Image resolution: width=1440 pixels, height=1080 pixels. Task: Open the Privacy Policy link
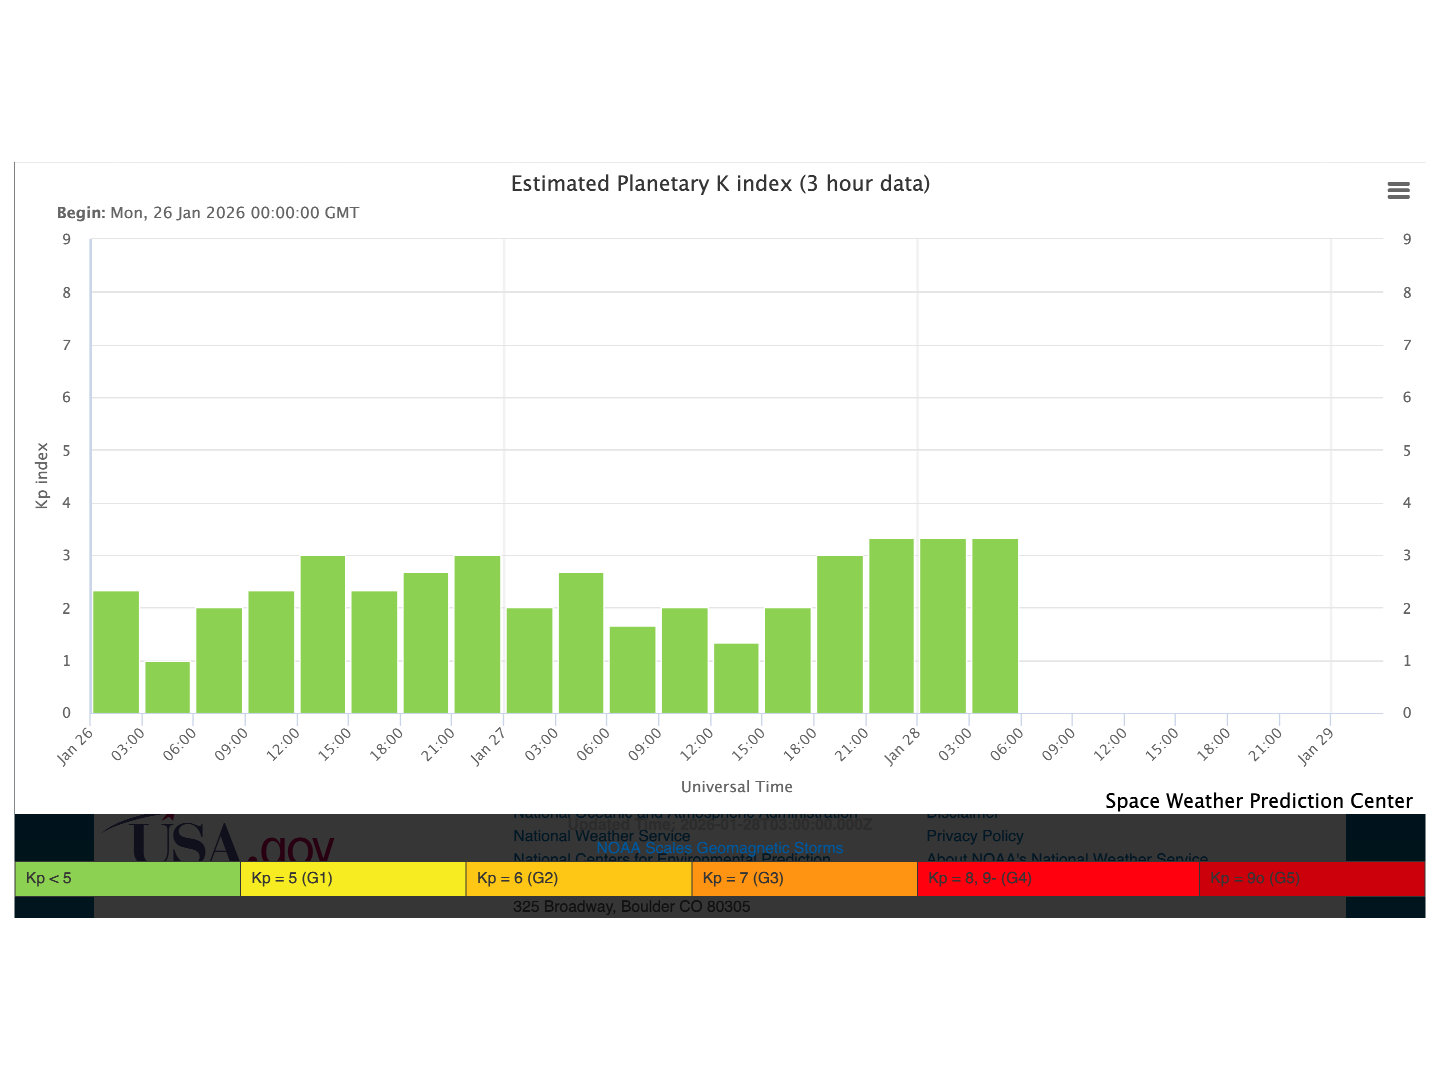[974, 836]
